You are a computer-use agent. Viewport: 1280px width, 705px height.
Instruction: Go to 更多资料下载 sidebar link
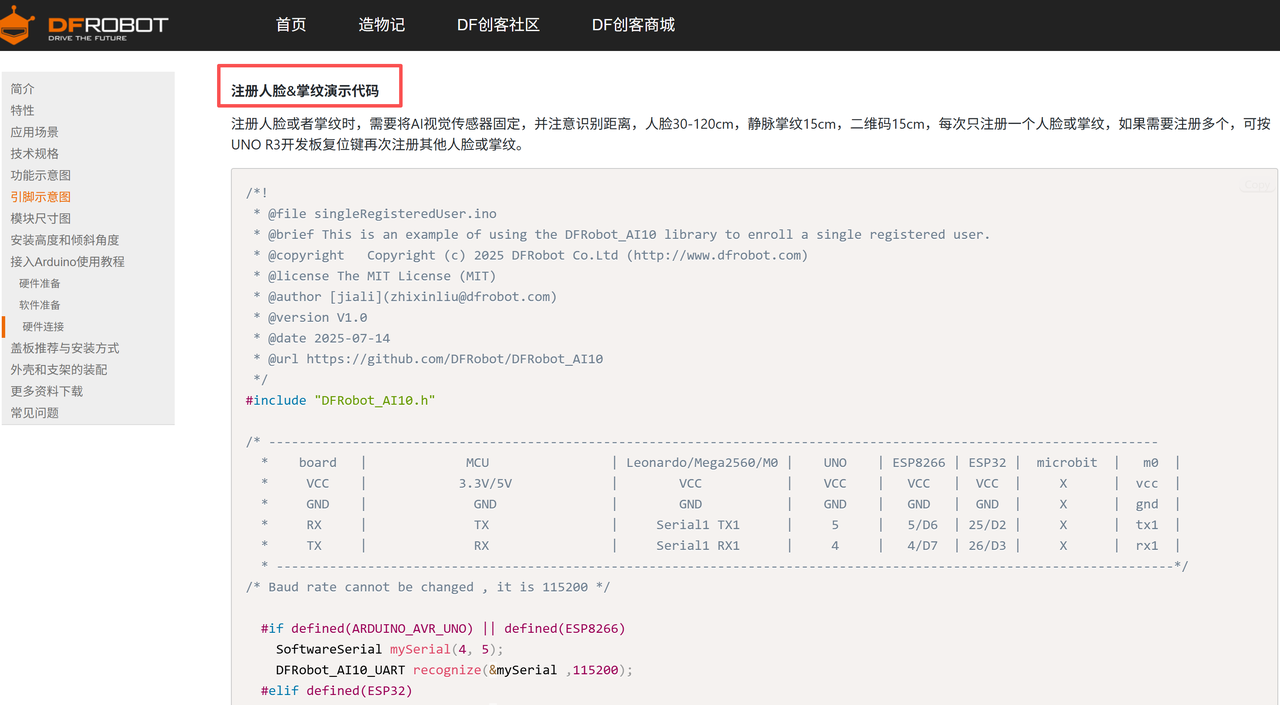[47, 391]
